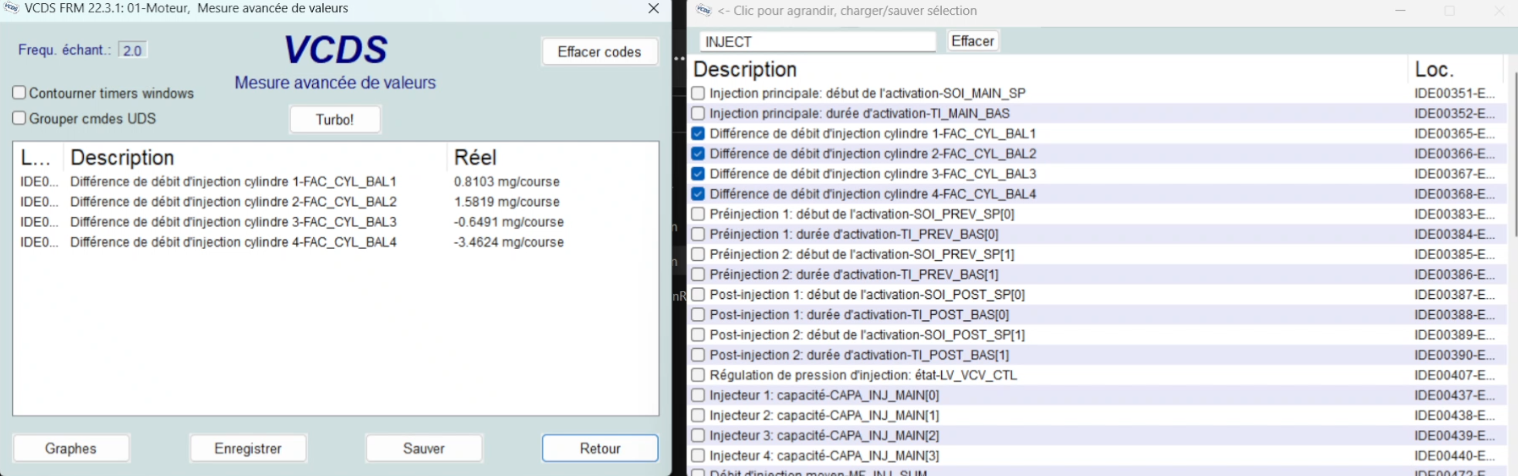Screen dimensions: 1518x476
Task: Click the Enregistrer button
Action: [248, 448]
